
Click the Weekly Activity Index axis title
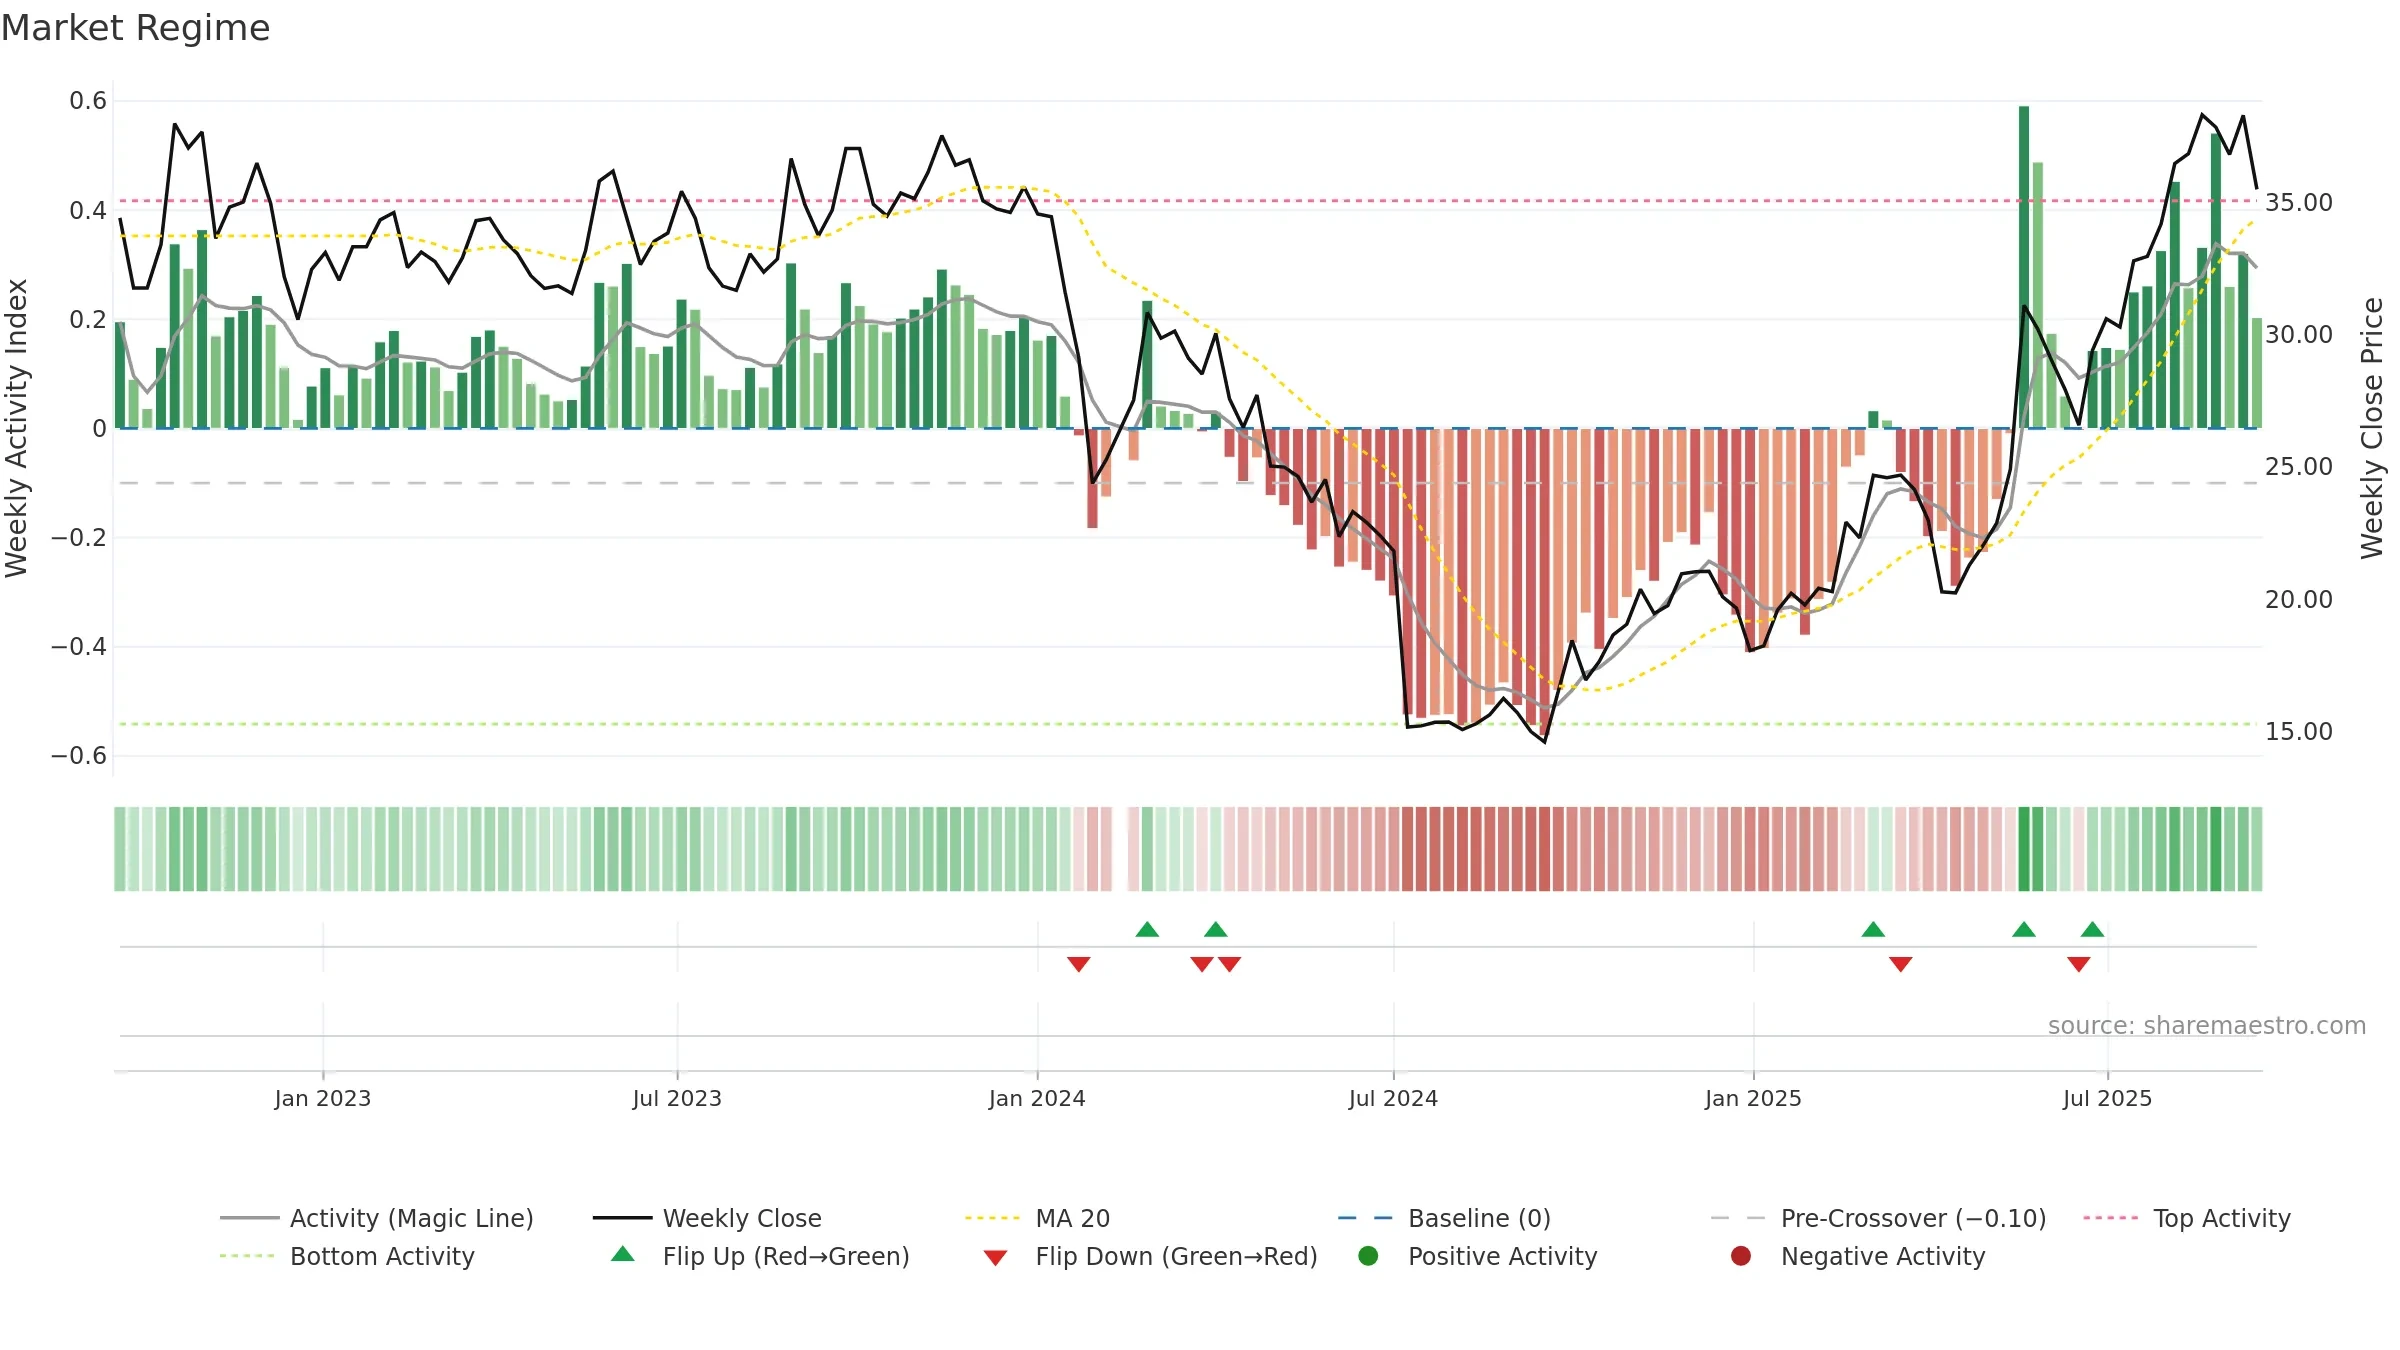click(x=16, y=428)
